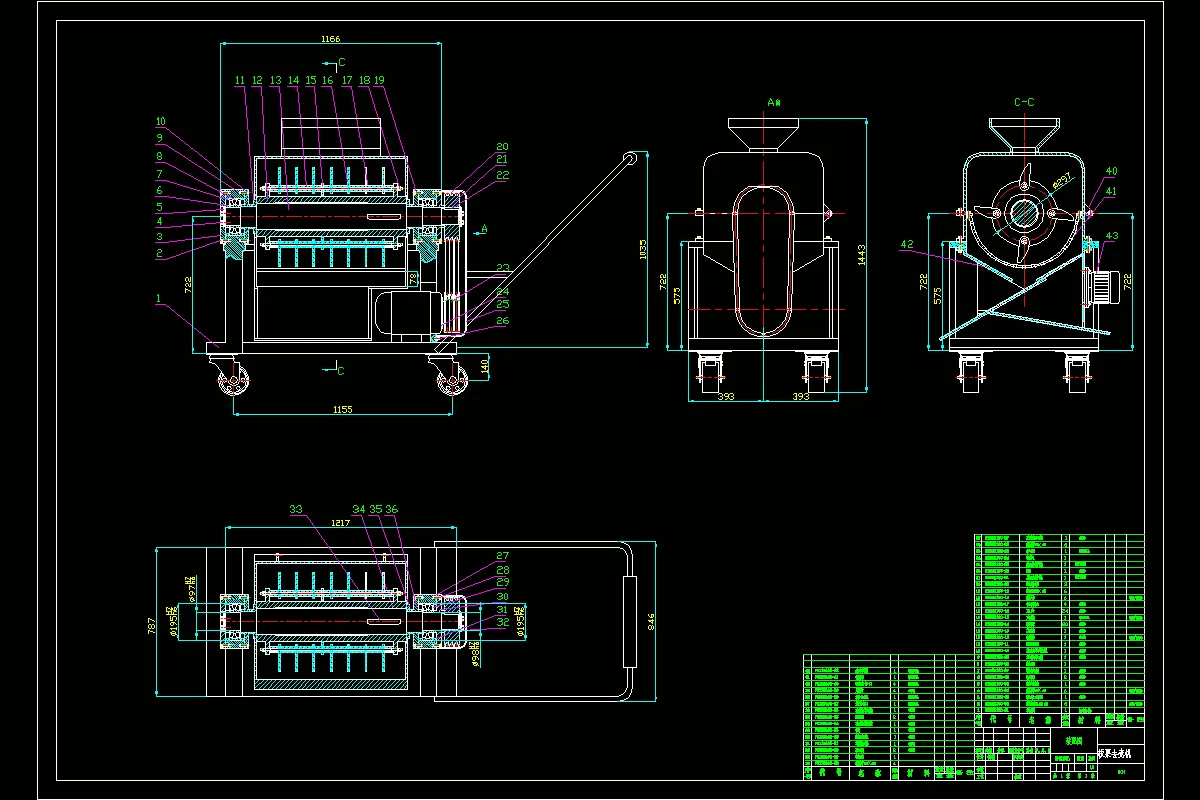The height and width of the screenshot is (800, 1200).
Task: Click part callout number 5
Action: pos(159,205)
